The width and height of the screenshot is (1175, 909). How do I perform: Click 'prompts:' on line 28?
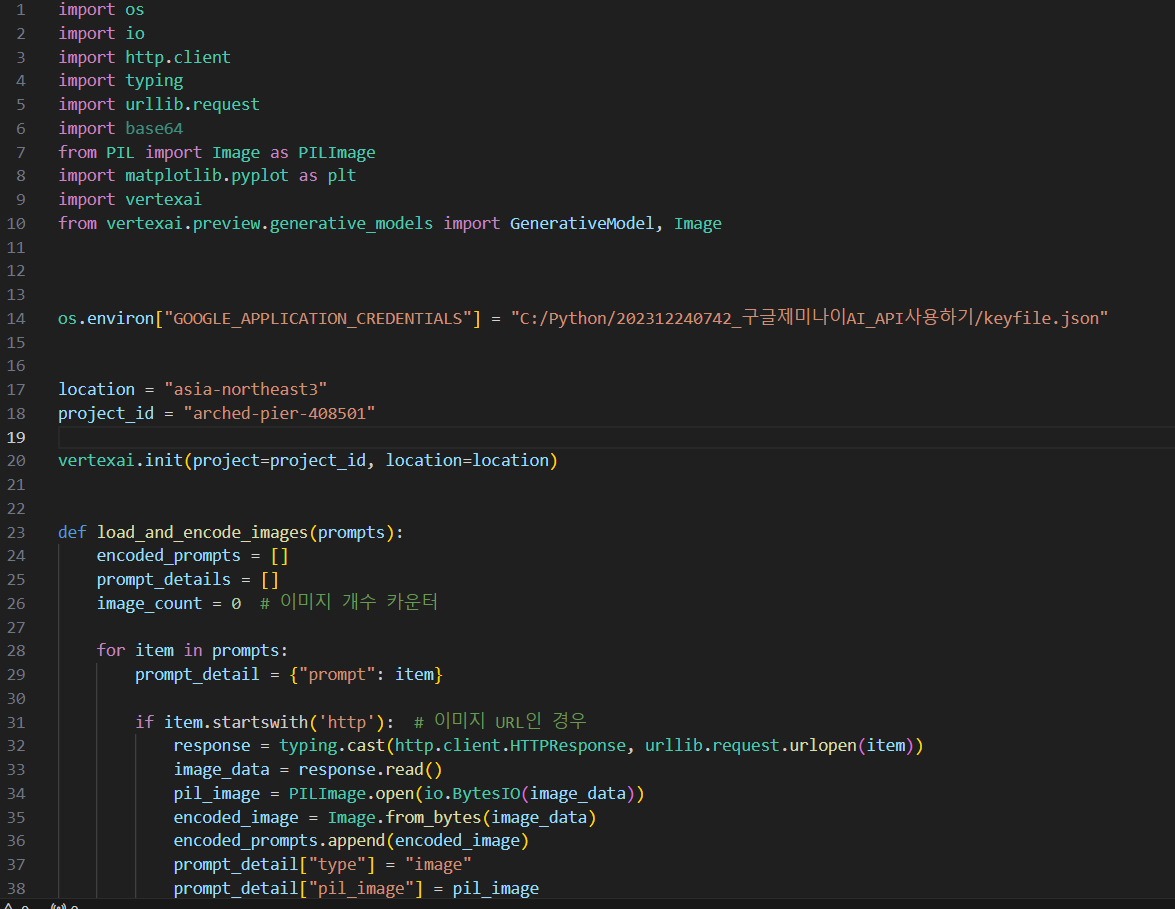point(250,651)
